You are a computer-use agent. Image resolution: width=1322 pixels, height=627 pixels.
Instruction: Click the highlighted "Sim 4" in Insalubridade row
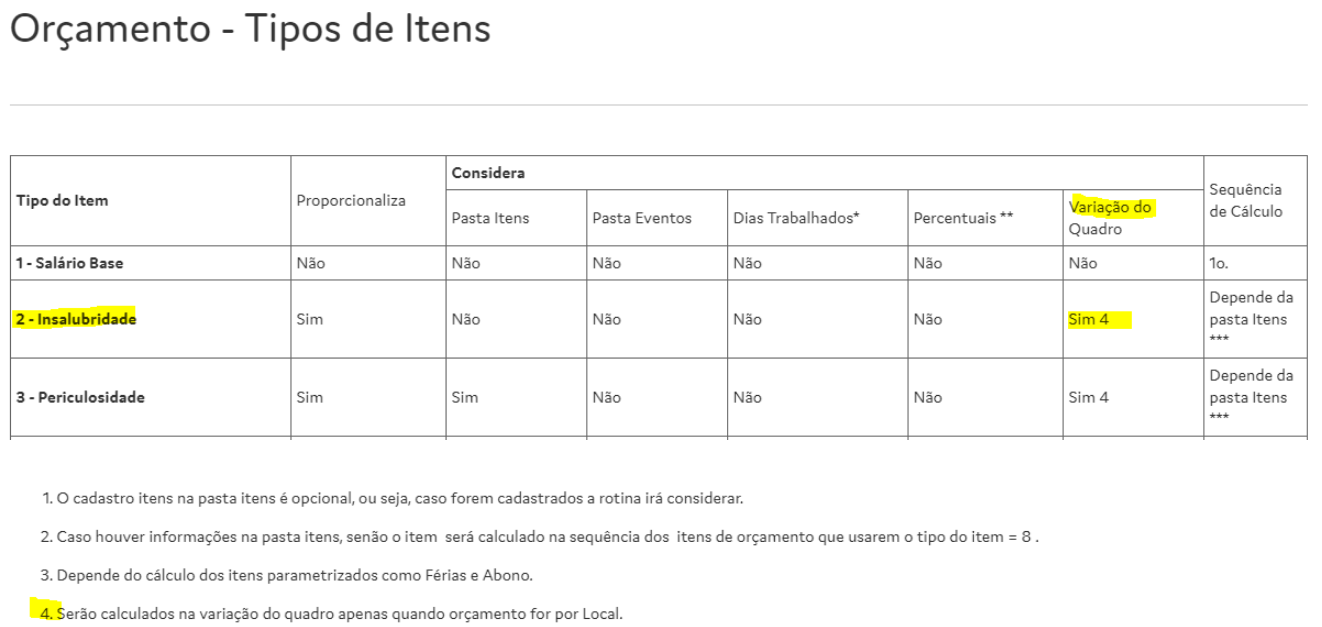1089,320
